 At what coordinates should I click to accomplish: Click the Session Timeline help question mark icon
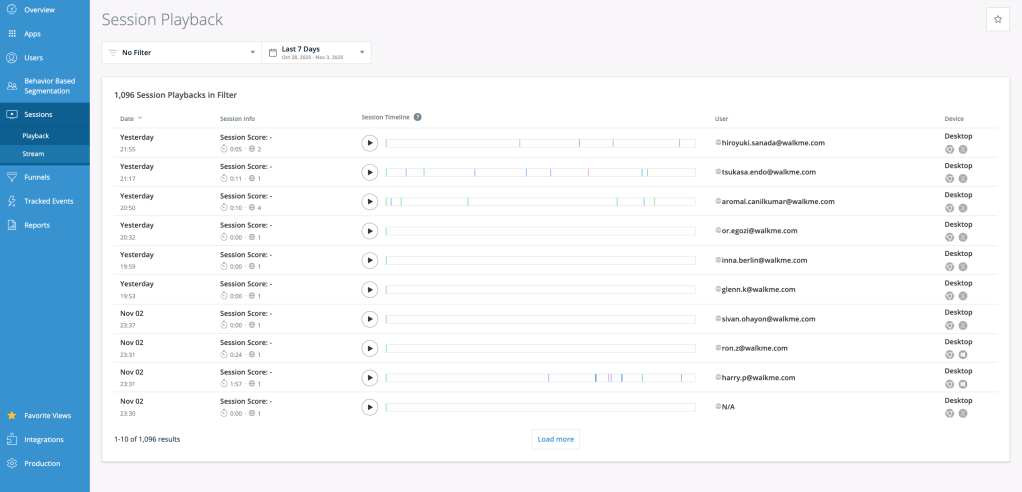coord(418,117)
